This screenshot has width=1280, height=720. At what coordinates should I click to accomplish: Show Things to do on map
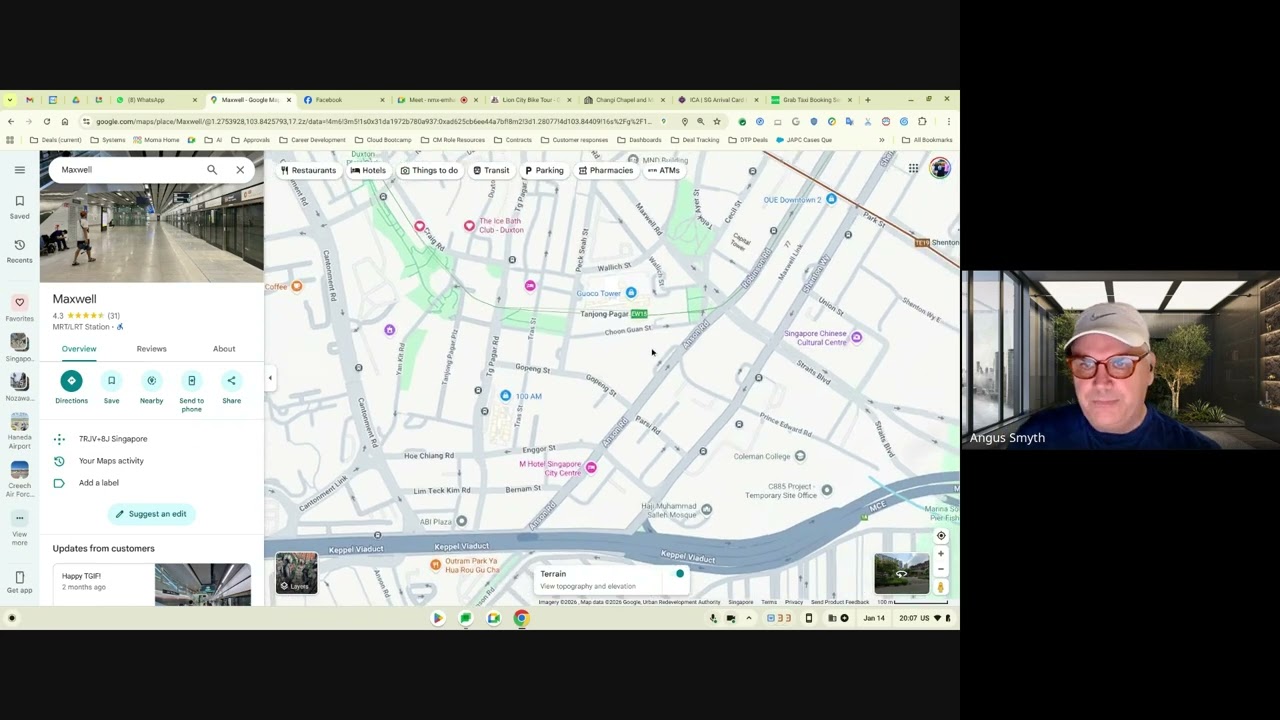429,171
